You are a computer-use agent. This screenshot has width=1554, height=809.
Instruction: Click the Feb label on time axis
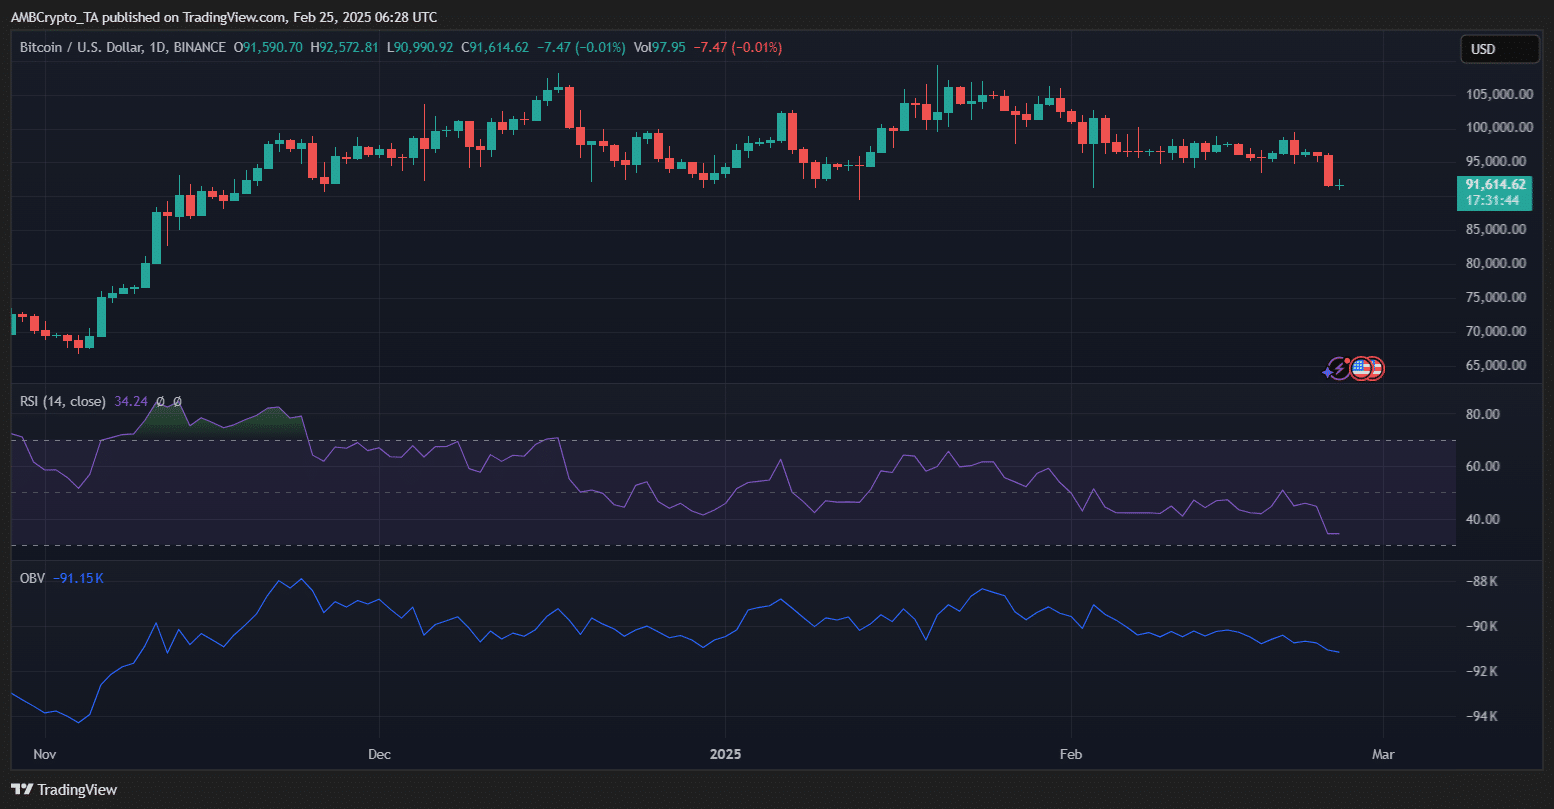(1070, 753)
